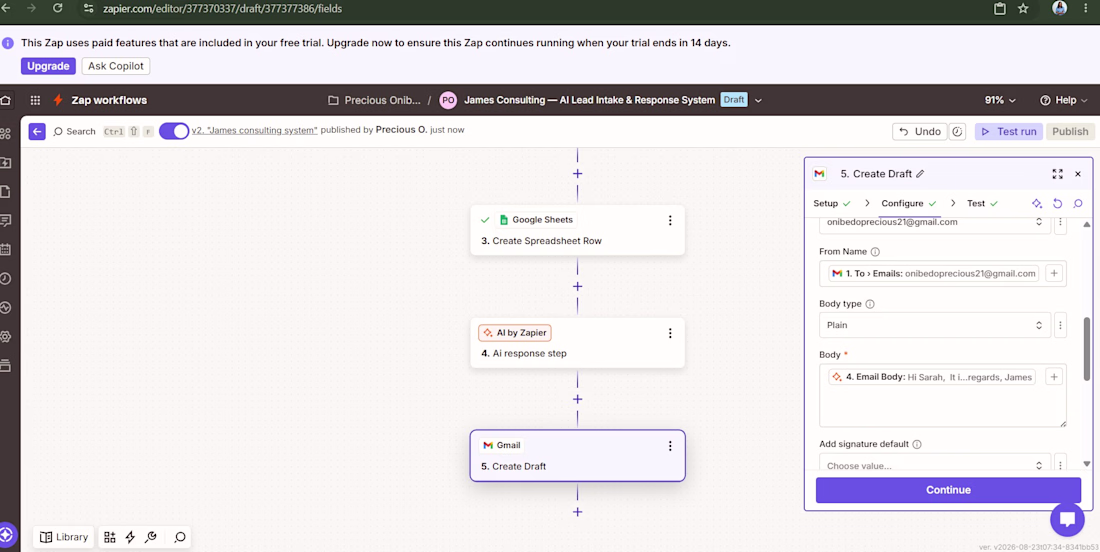Open the James consulting system version link
The height and width of the screenshot is (552, 1100).
[x=256, y=130]
